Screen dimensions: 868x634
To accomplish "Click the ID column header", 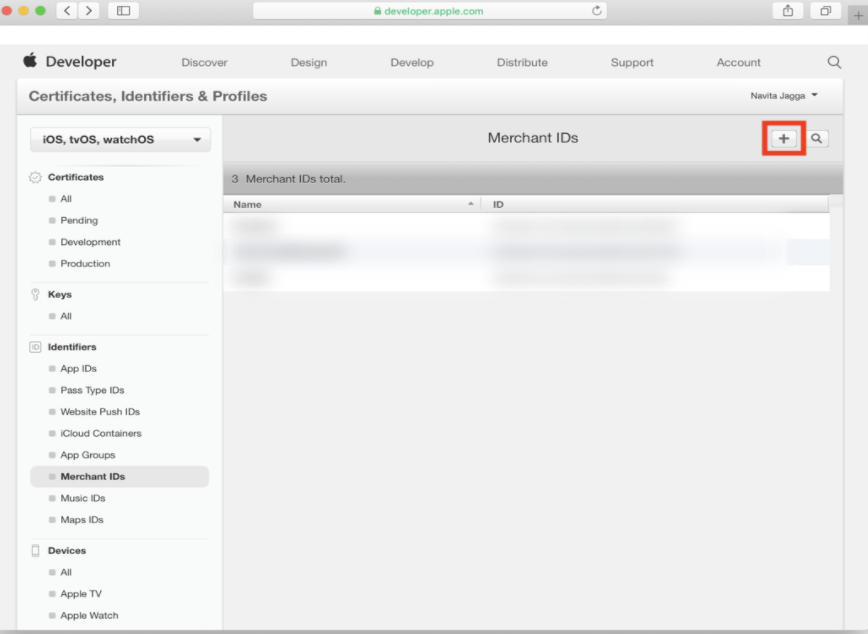I will pyautogui.click(x=498, y=204).
